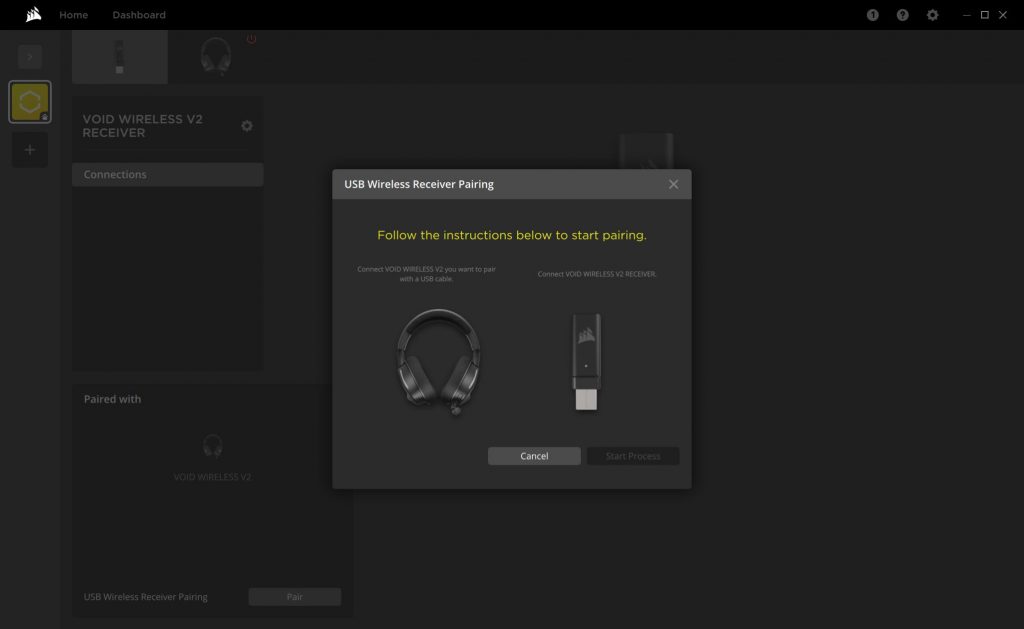This screenshot has width=1024, height=629.
Task: Click Cancel in the pairing dialog
Action: (x=534, y=456)
